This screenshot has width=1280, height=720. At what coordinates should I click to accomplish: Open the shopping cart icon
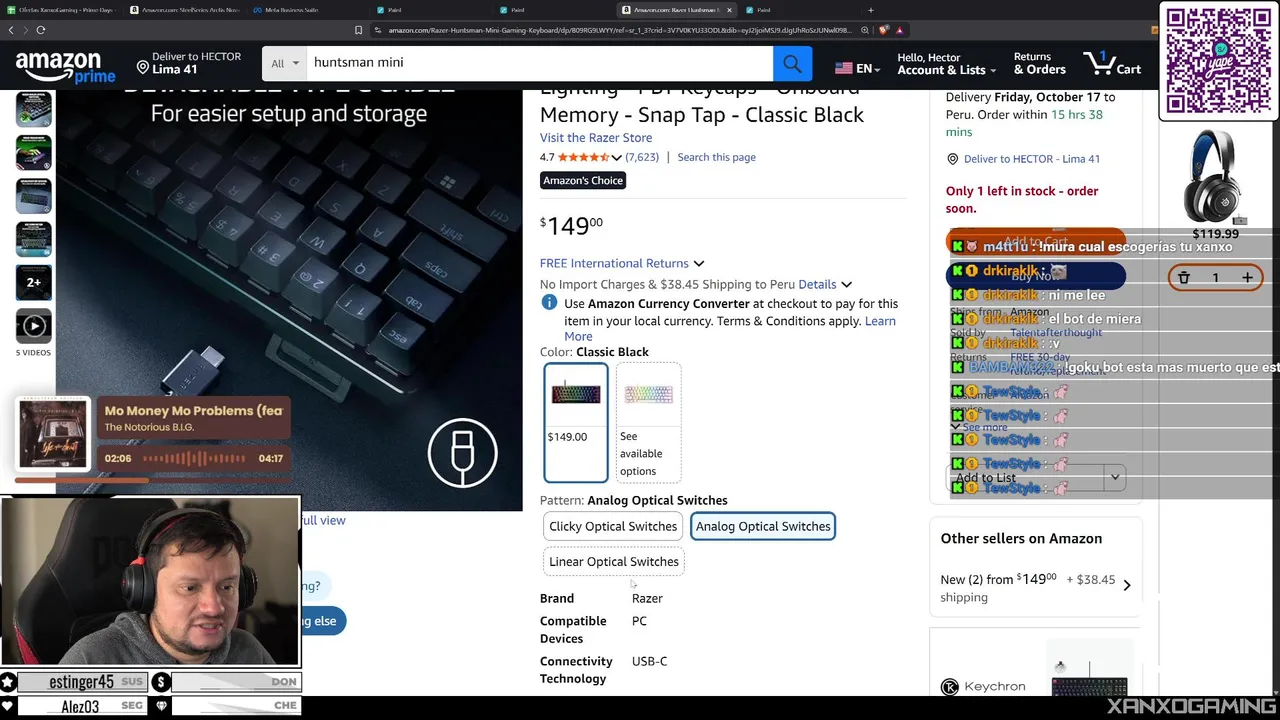point(1112,65)
